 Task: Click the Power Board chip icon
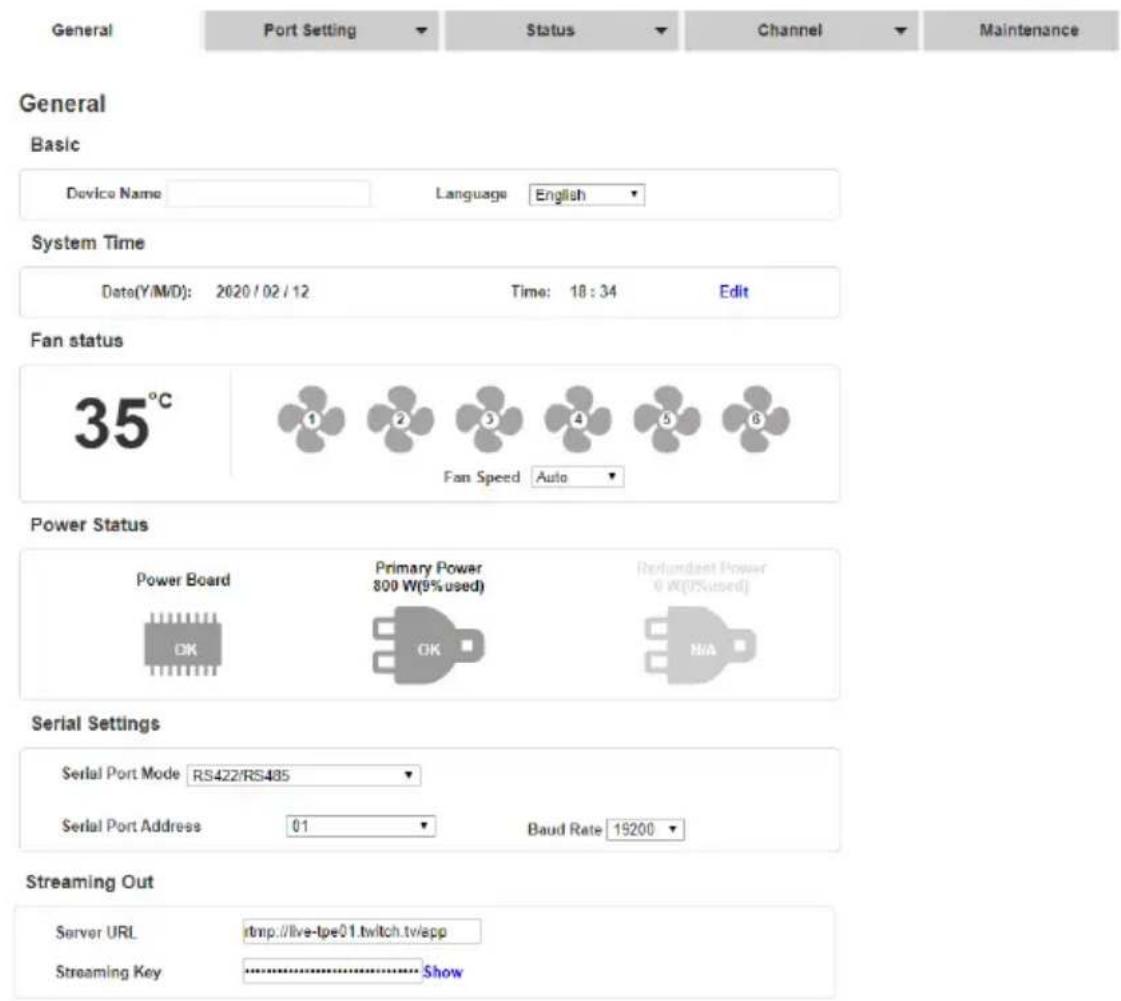pos(183,644)
